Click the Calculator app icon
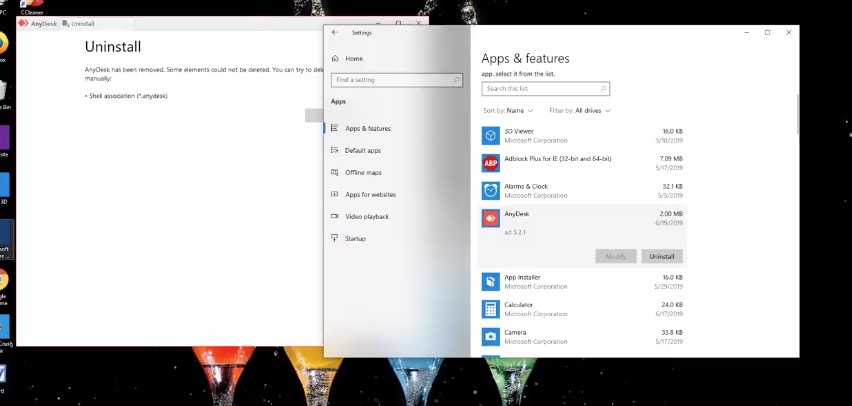Image resolution: width=852 pixels, height=406 pixels. click(x=491, y=309)
